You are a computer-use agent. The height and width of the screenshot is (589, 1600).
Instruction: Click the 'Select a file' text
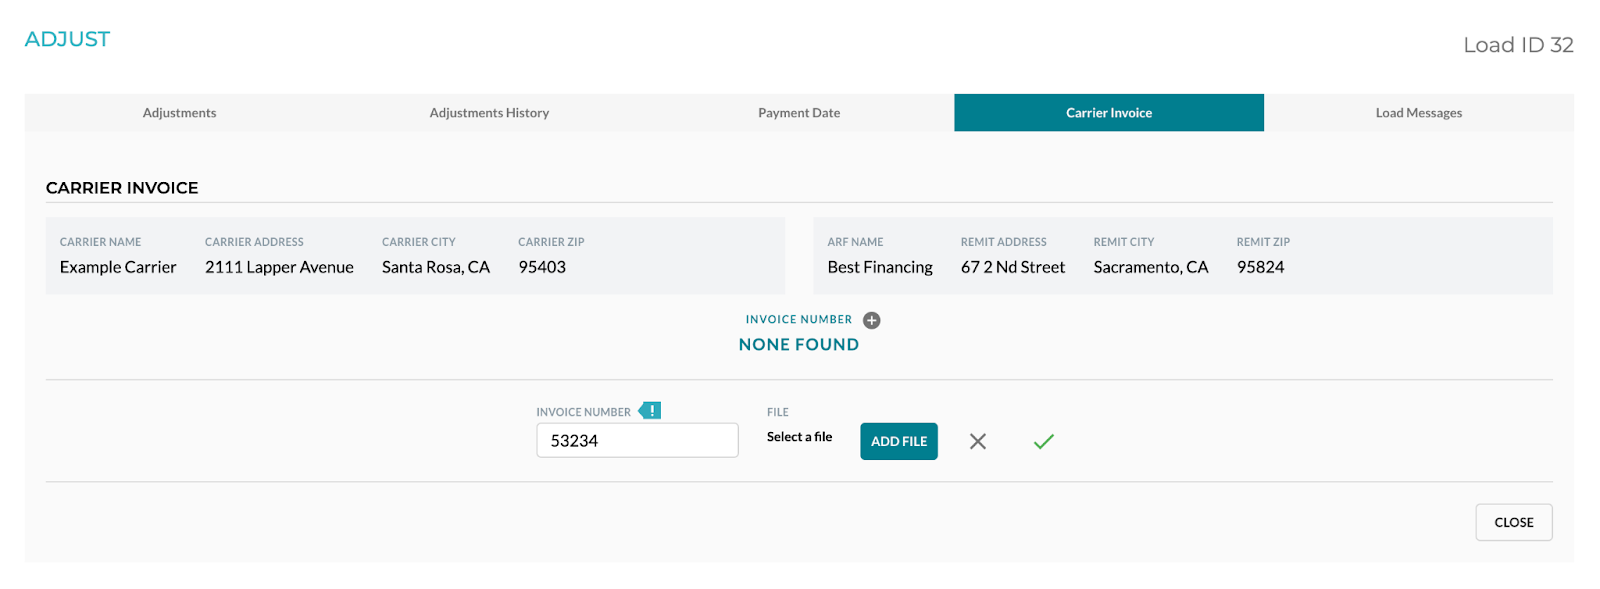[x=799, y=437]
